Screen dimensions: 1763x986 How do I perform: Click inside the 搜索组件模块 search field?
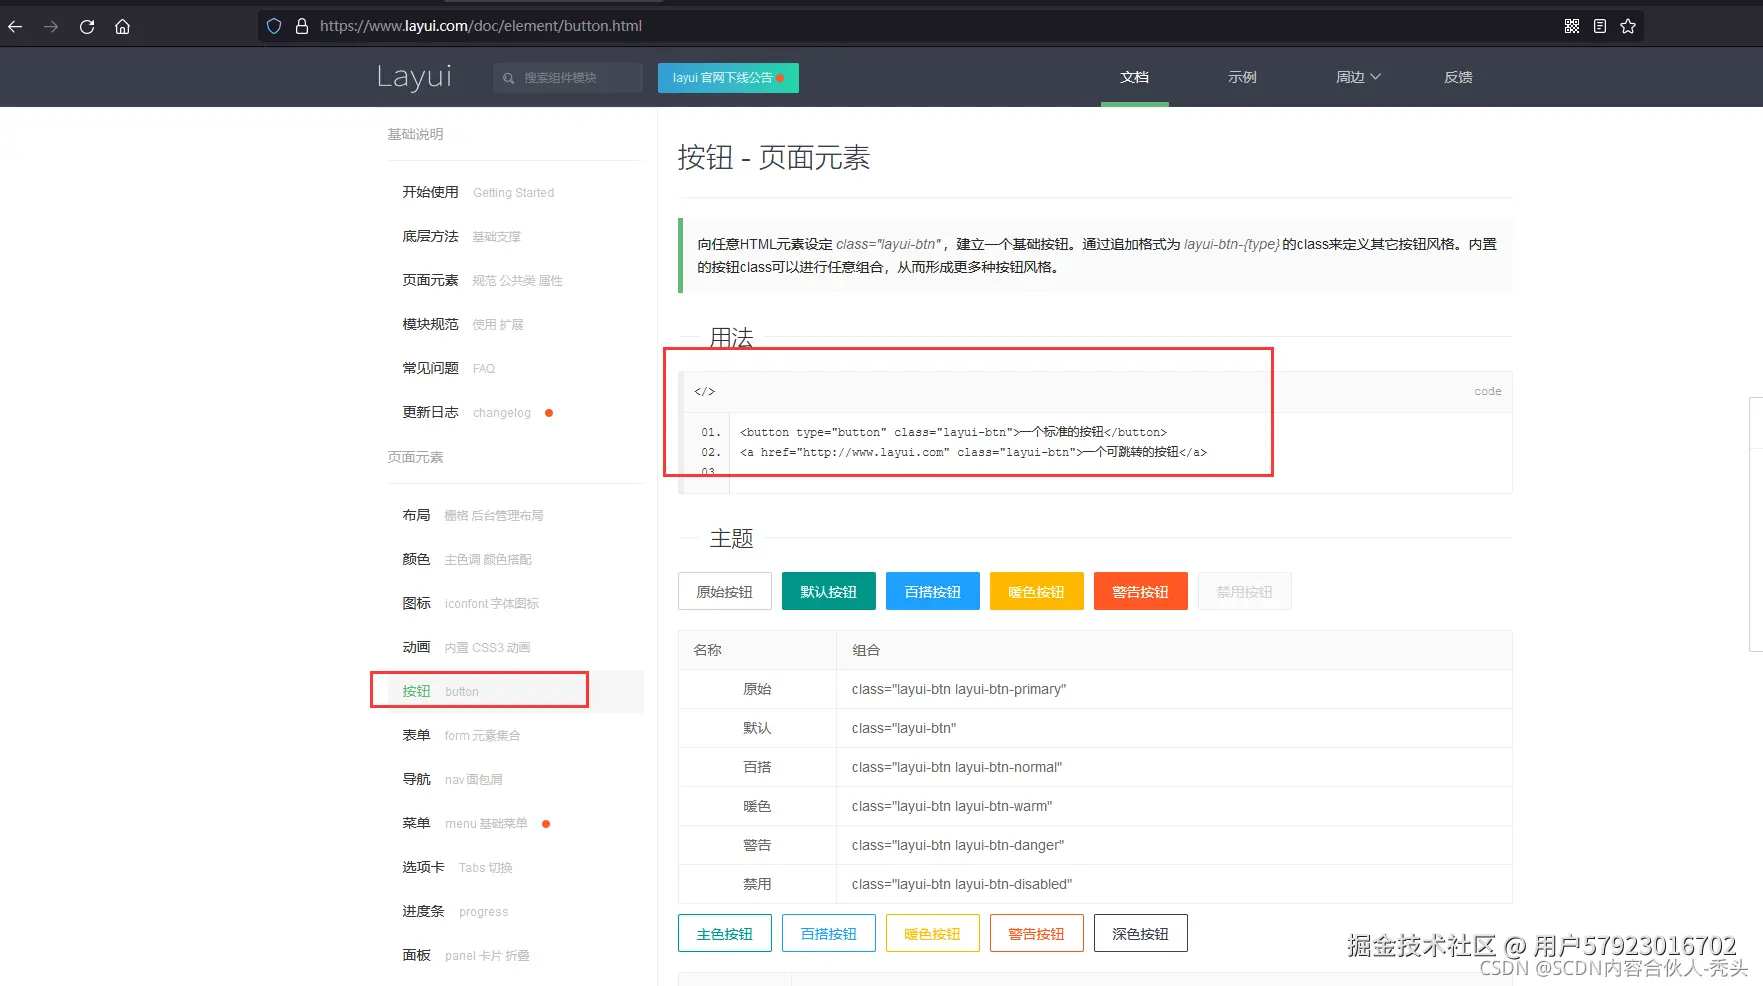coord(567,77)
